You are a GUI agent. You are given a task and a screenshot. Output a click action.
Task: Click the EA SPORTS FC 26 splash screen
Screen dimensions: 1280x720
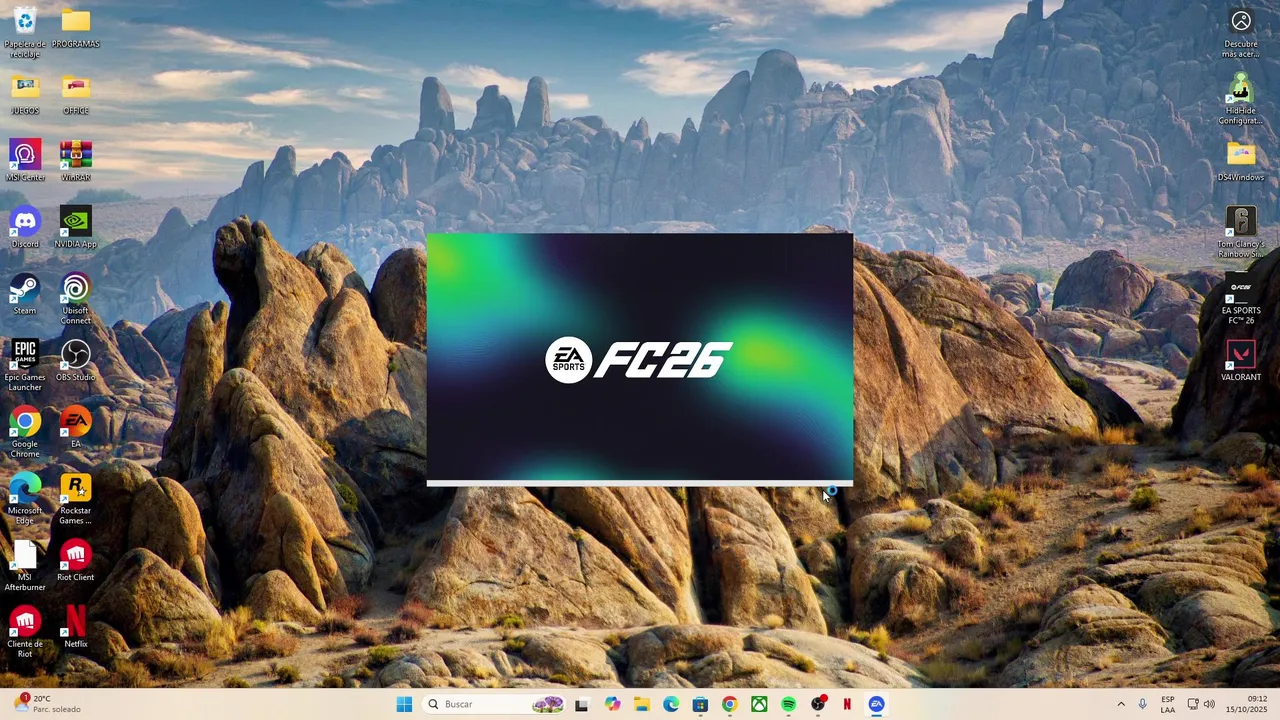tap(640, 359)
